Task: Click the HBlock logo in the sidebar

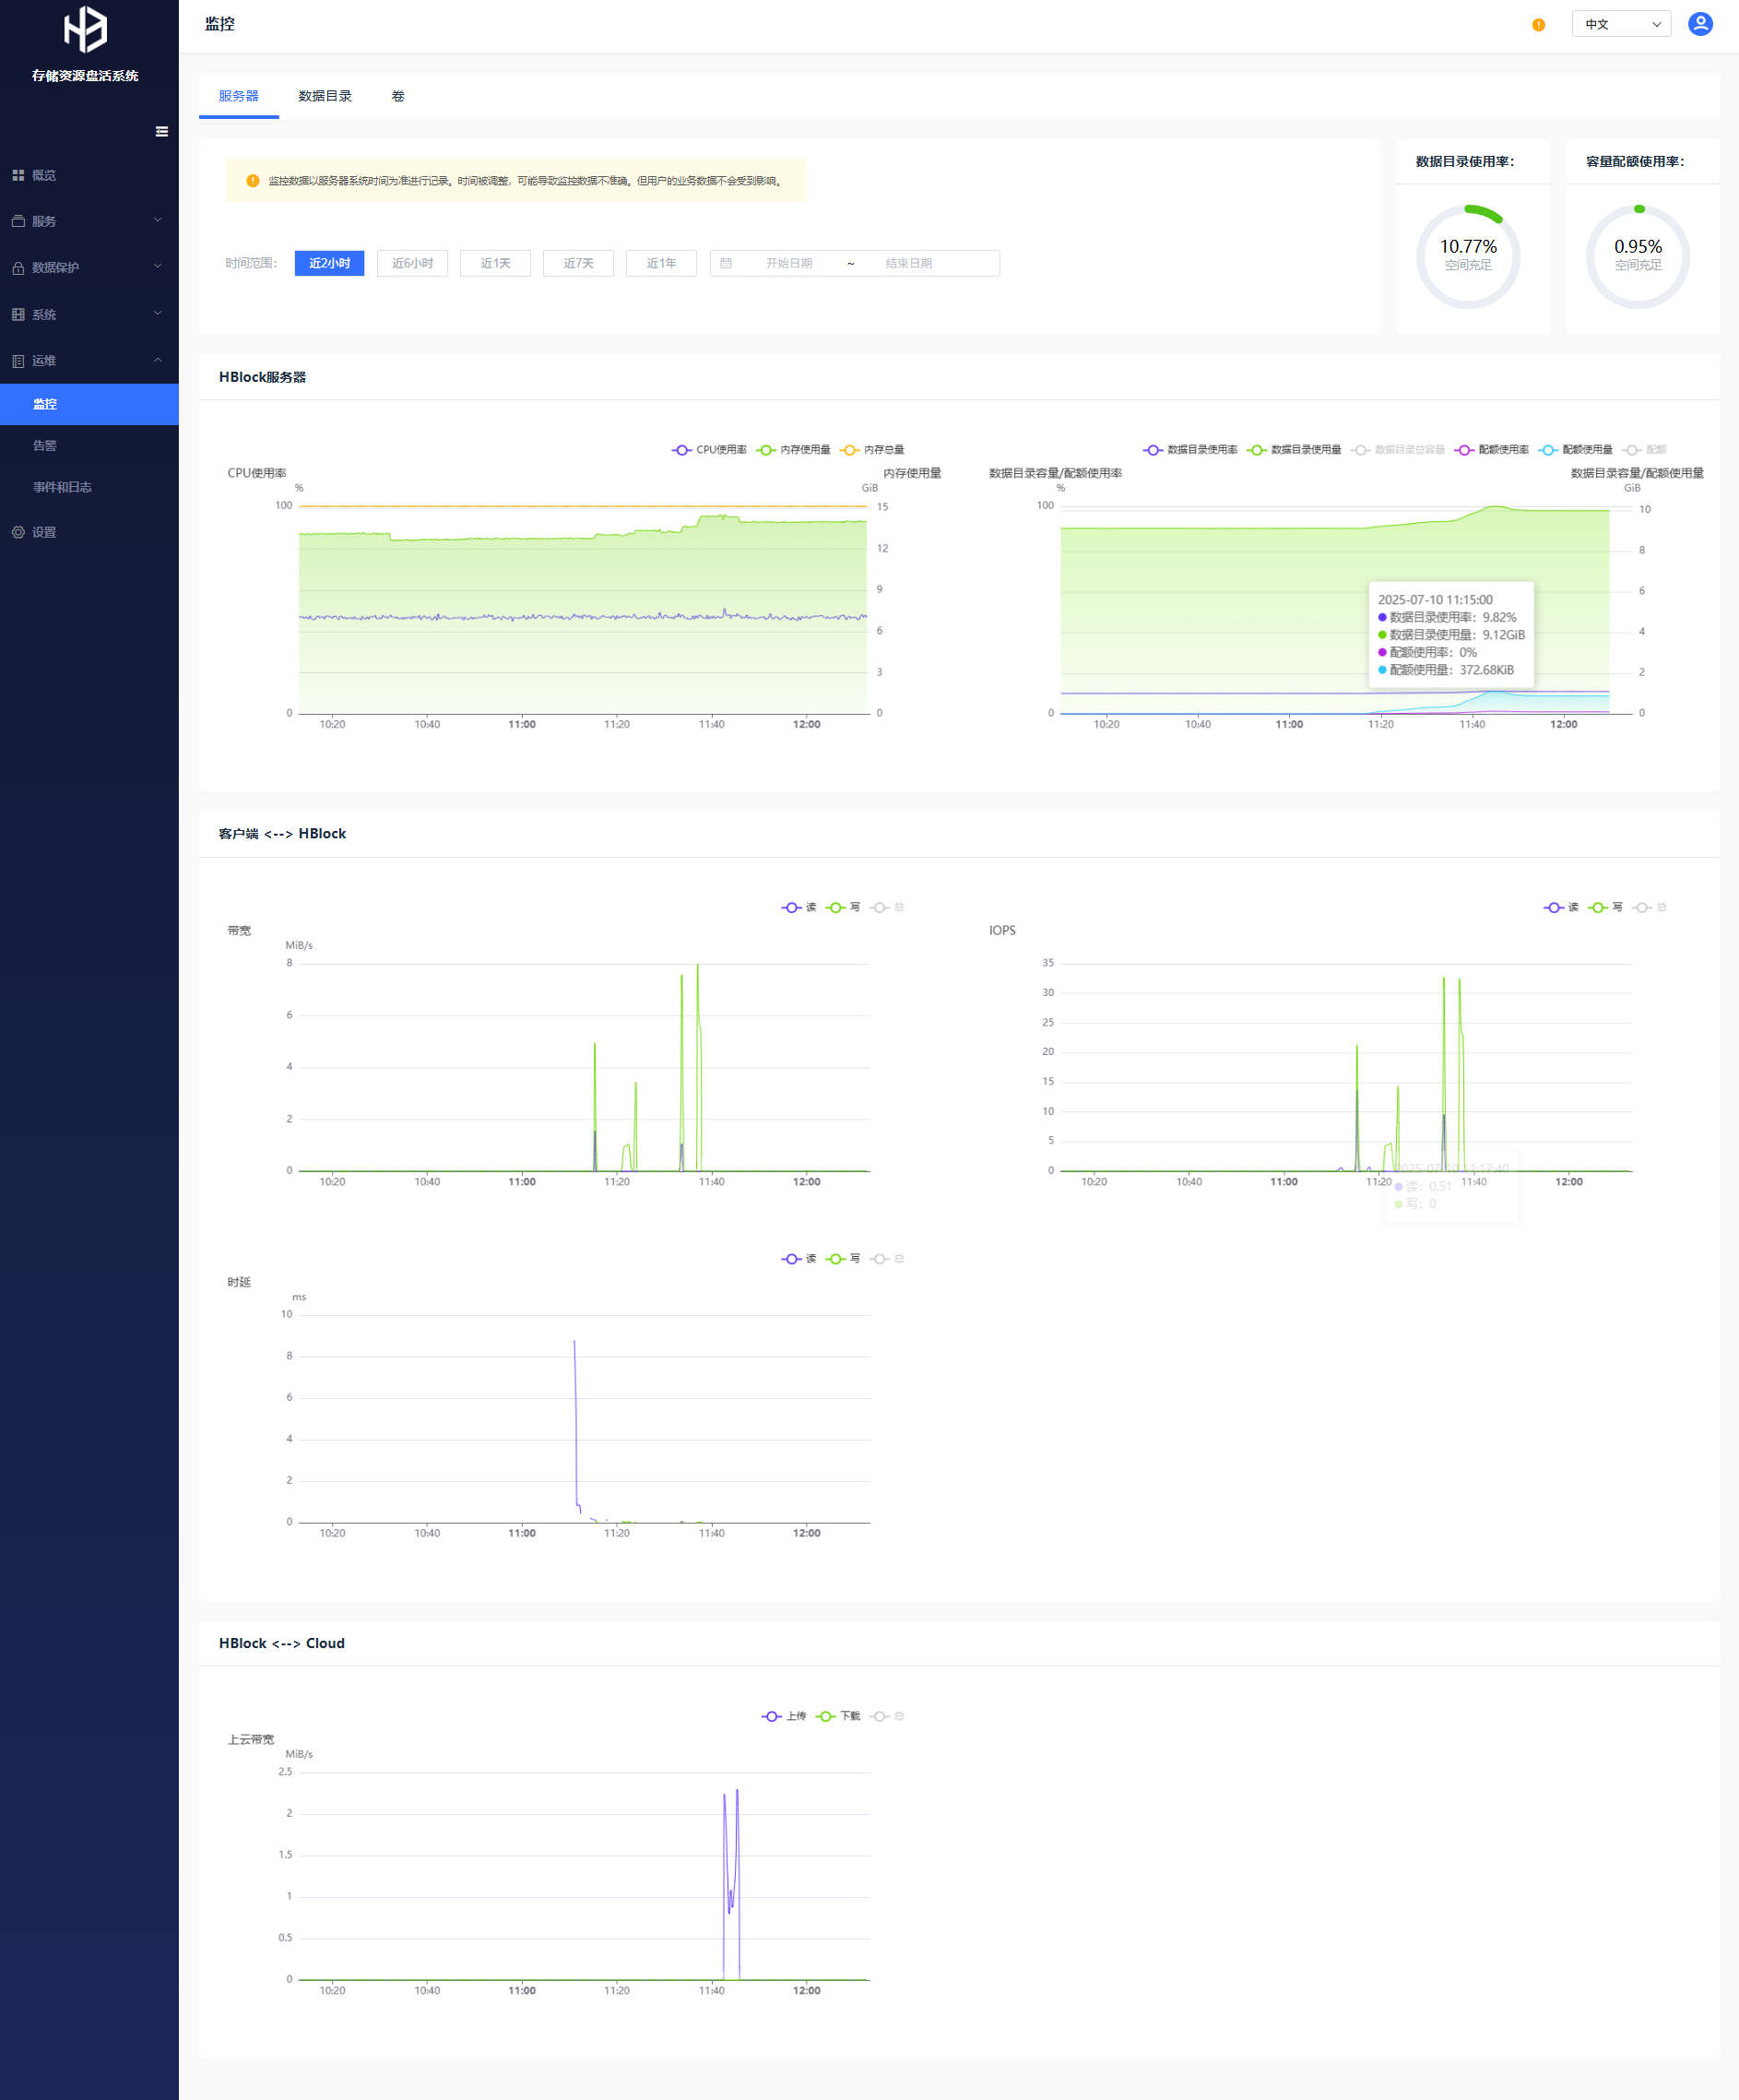Action: point(85,29)
